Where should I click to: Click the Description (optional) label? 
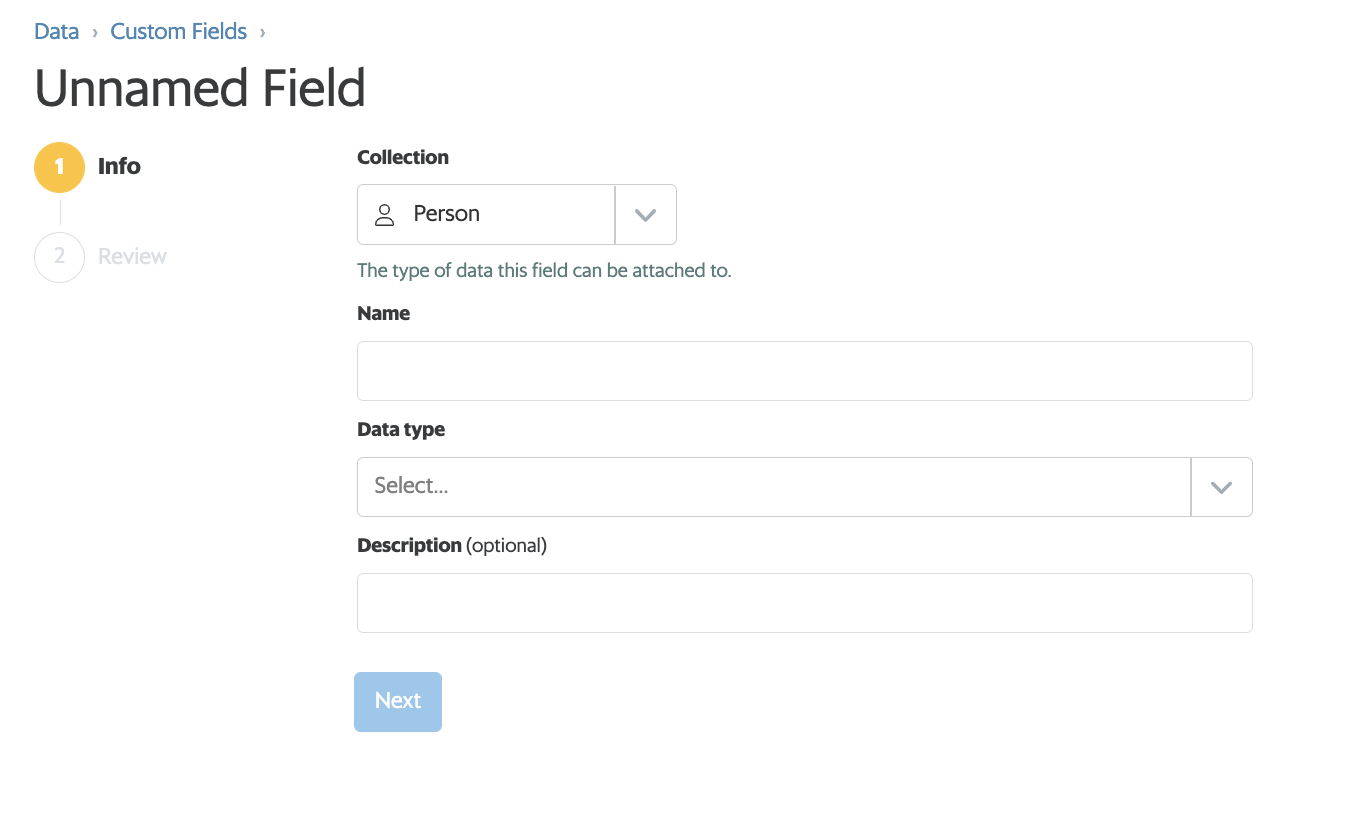click(x=452, y=545)
